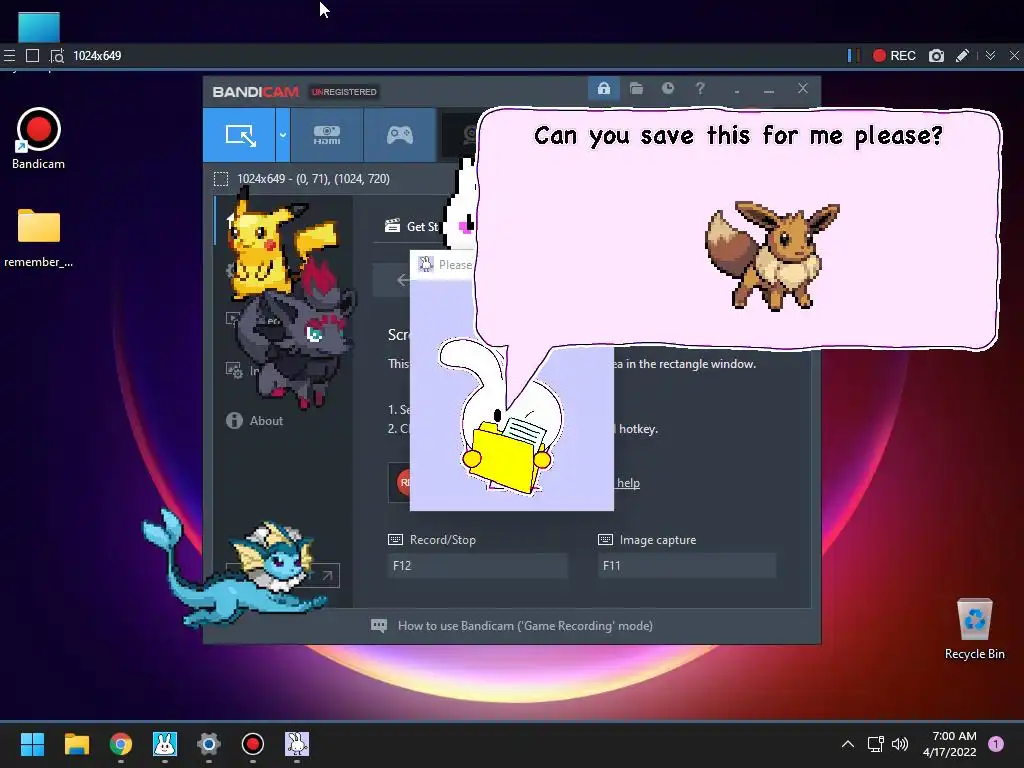Select the rectangle area icon on recording bar

click(32, 56)
